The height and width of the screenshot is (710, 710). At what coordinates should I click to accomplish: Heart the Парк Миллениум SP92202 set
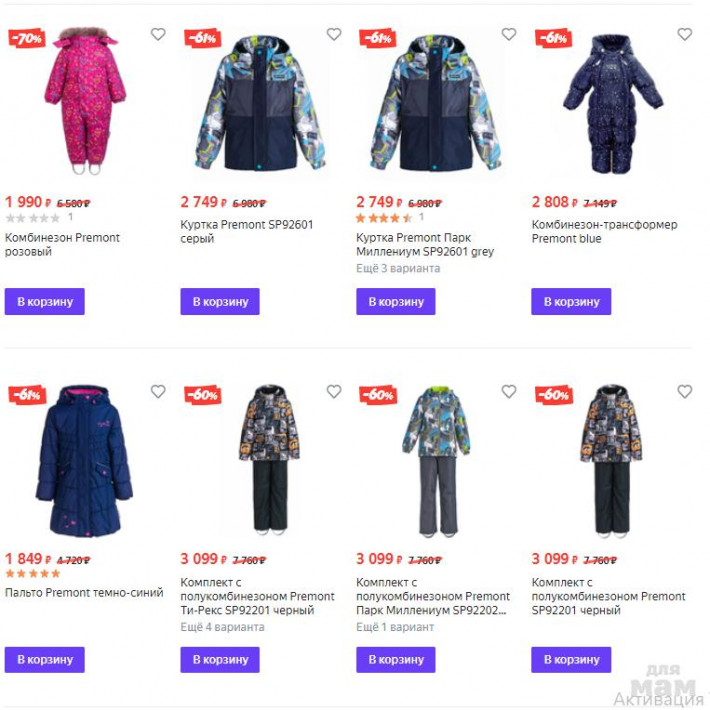509,391
